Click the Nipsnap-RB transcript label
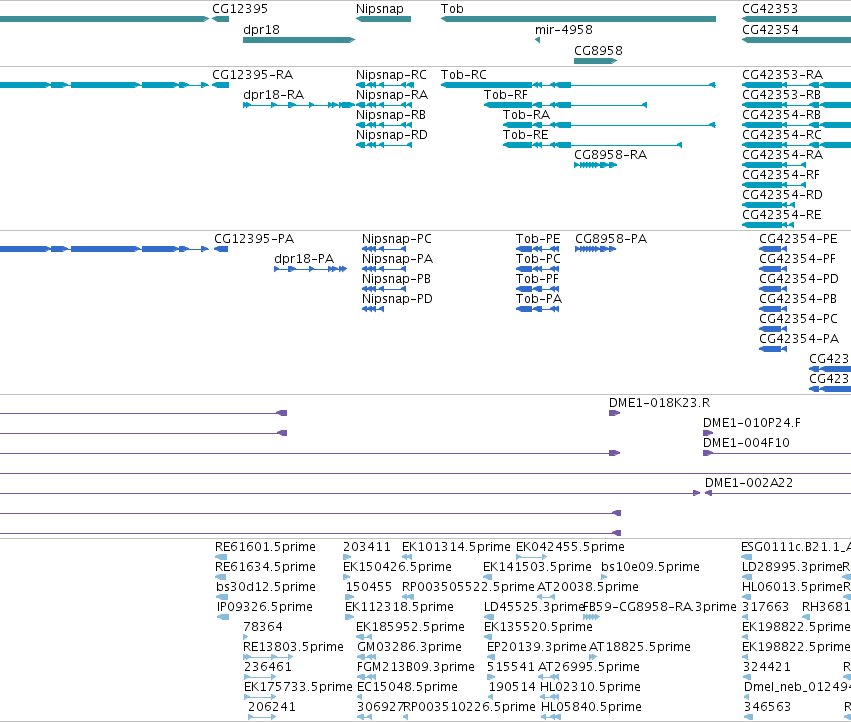 [x=390, y=115]
